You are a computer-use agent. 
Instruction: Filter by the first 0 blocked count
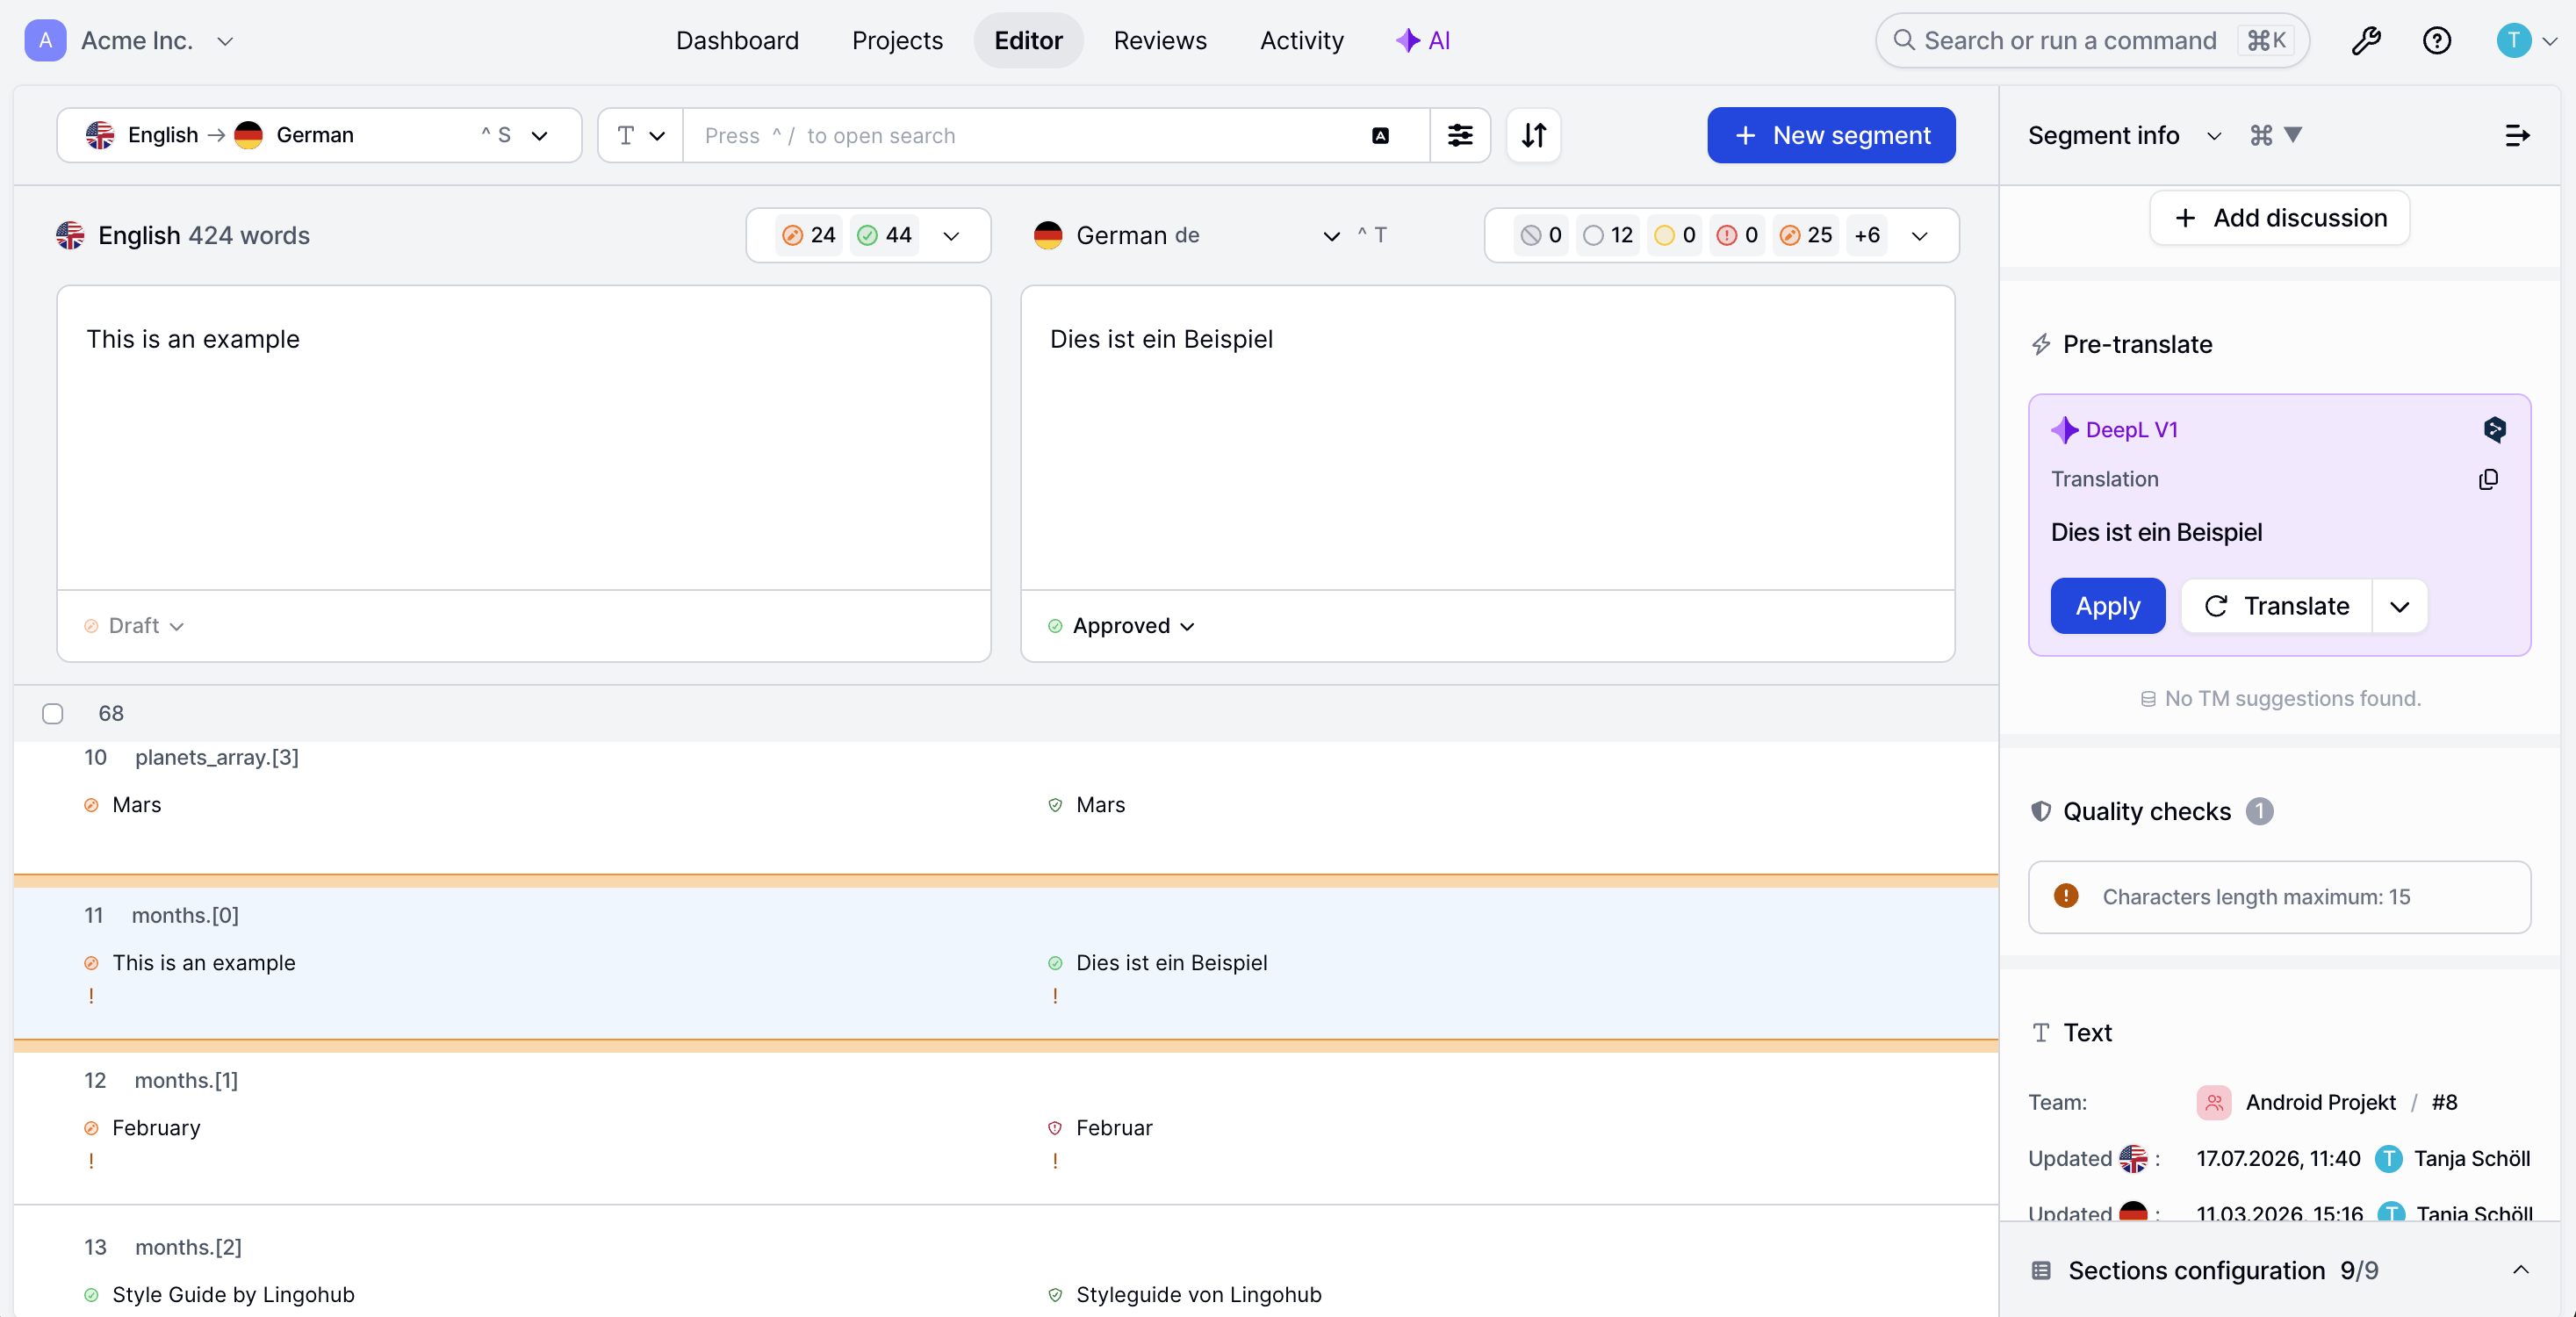[x=1541, y=235]
